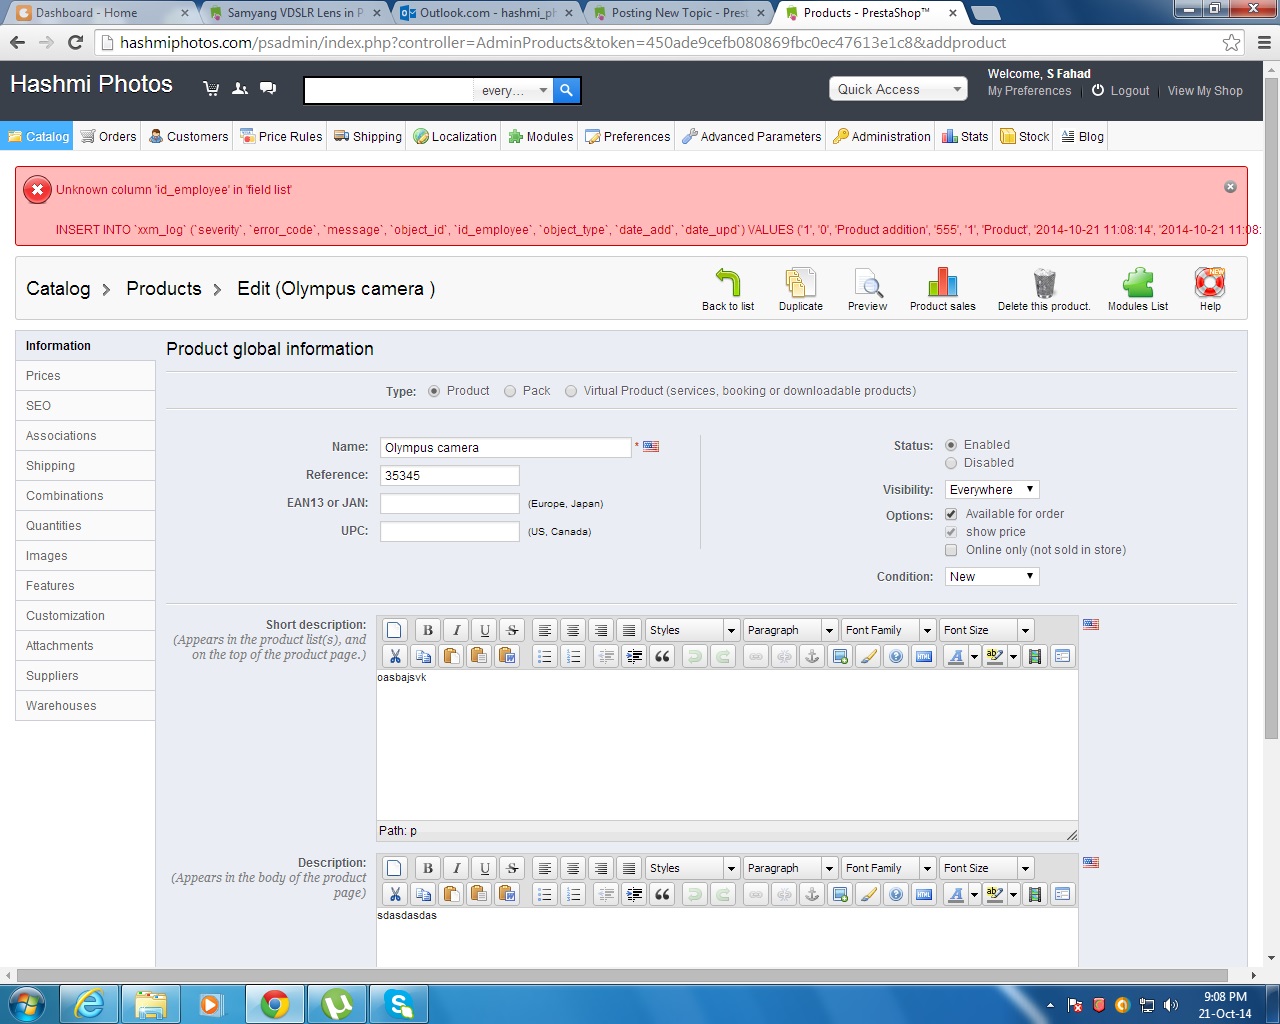The height and width of the screenshot is (1024, 1280).
Task: Dismiss the red error message
Action: point(1230,187)
